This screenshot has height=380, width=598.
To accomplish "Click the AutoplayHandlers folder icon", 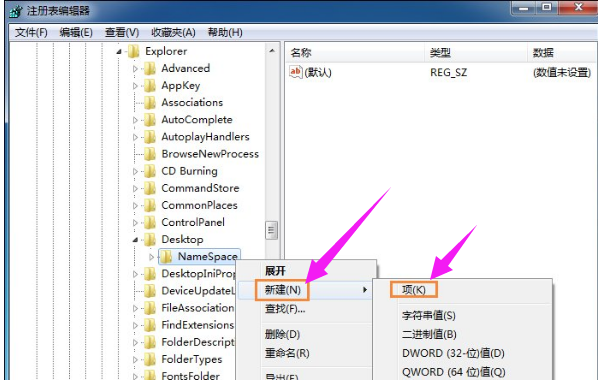I will click(x=150, y=137).
